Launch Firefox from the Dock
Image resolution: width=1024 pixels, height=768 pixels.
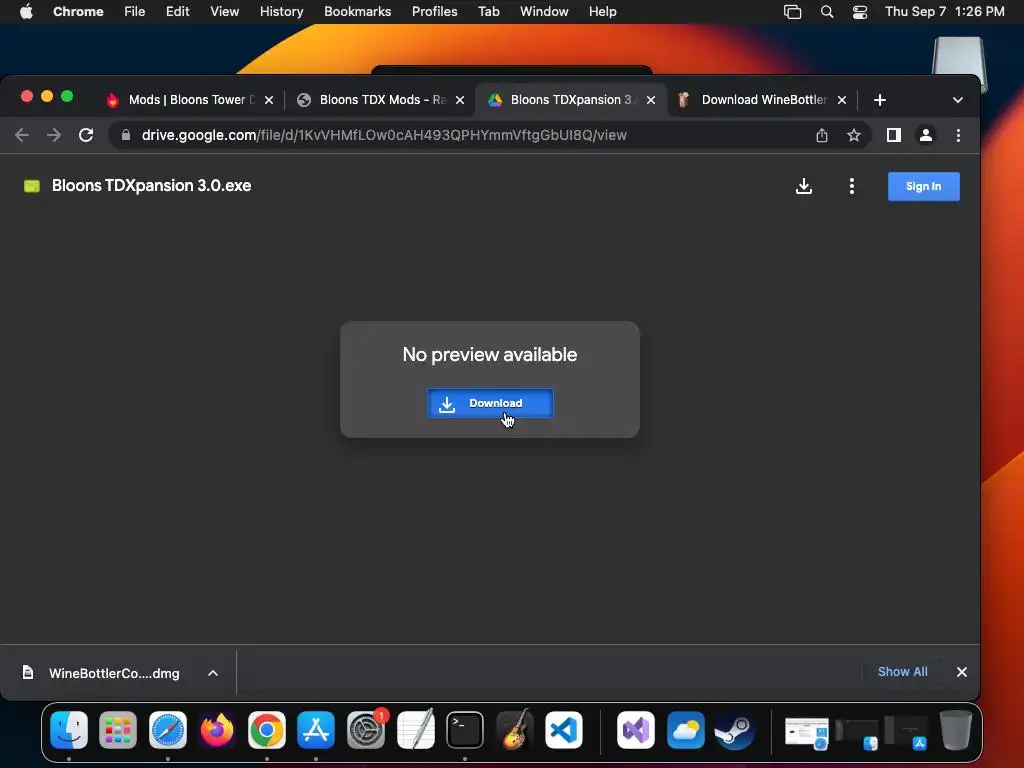coord(217,729)
